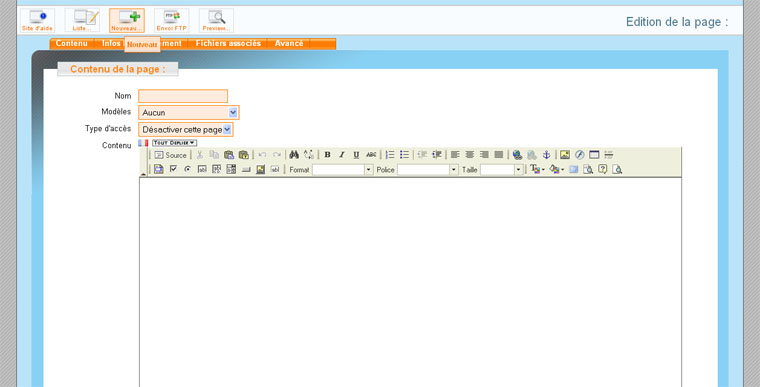Insert a radio button form element

(x=188, y=169)
